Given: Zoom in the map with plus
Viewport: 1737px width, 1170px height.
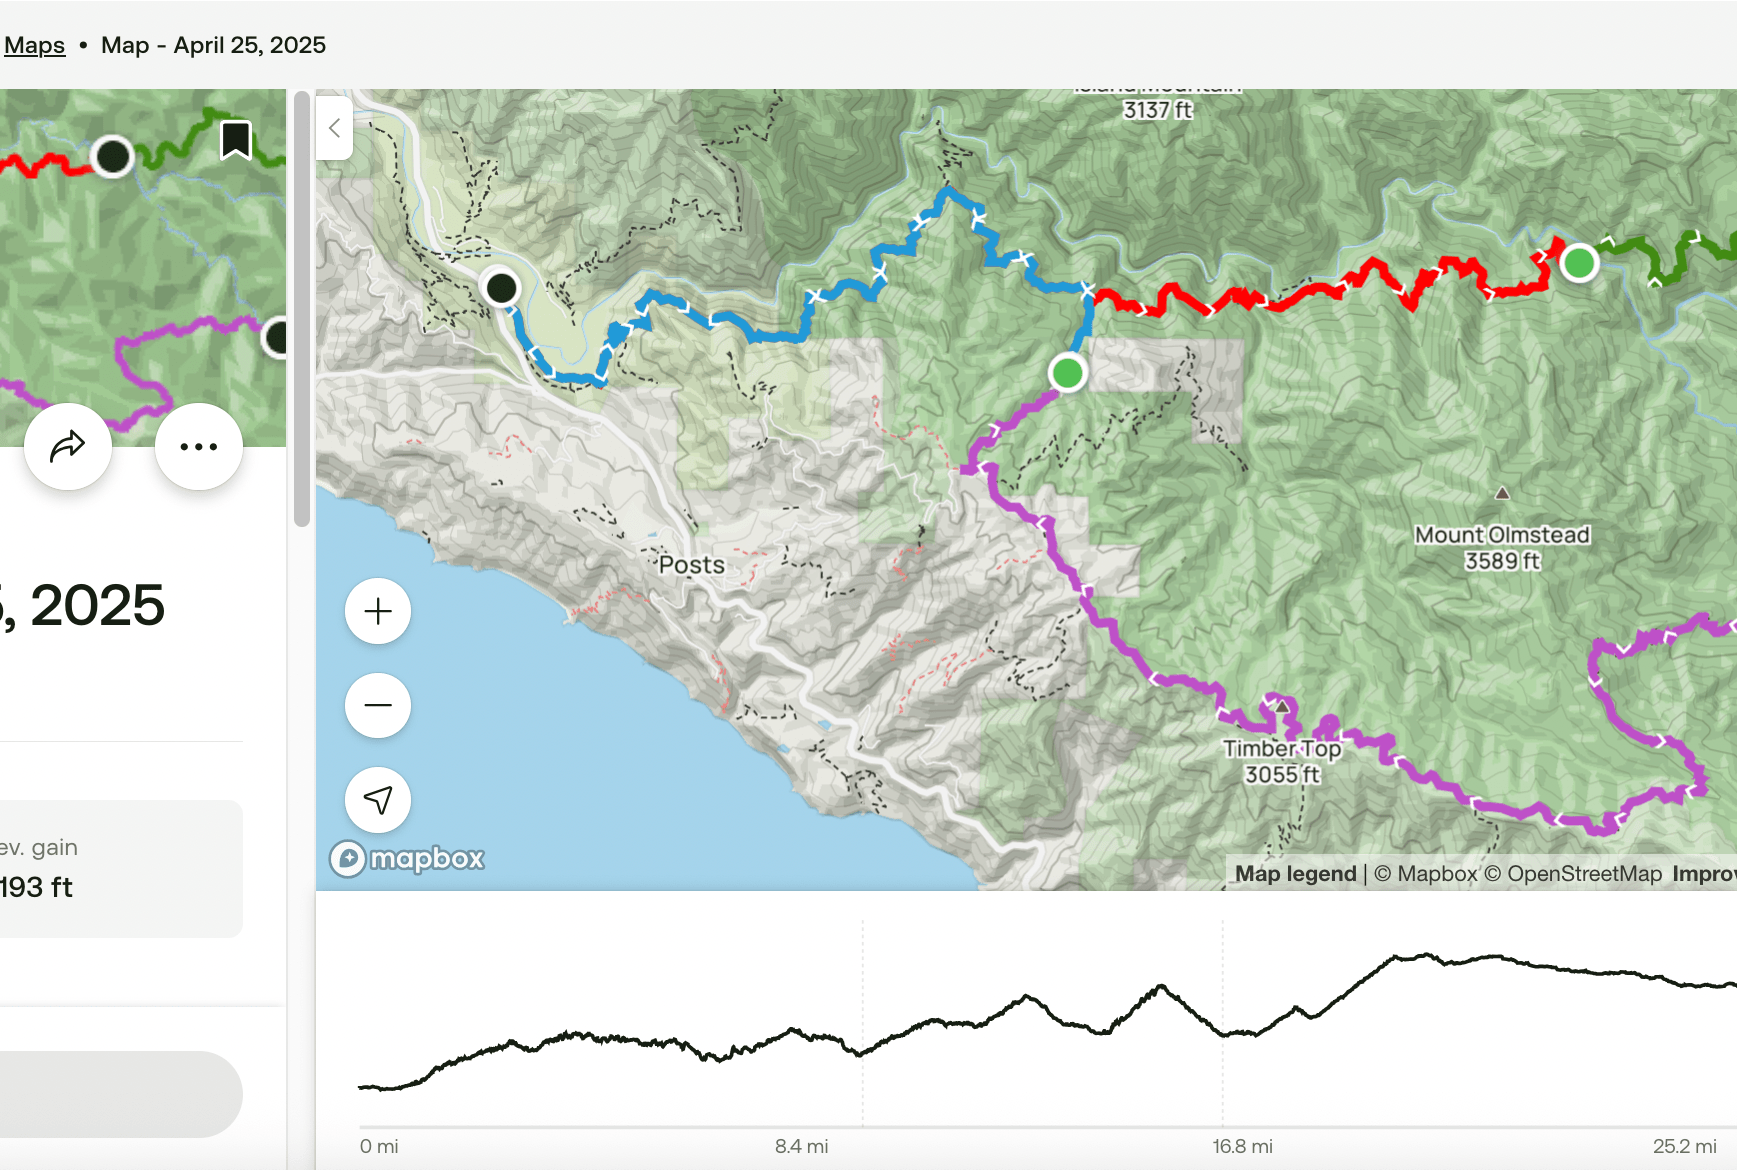Looking at the screenshot, I should coord(378,611).
